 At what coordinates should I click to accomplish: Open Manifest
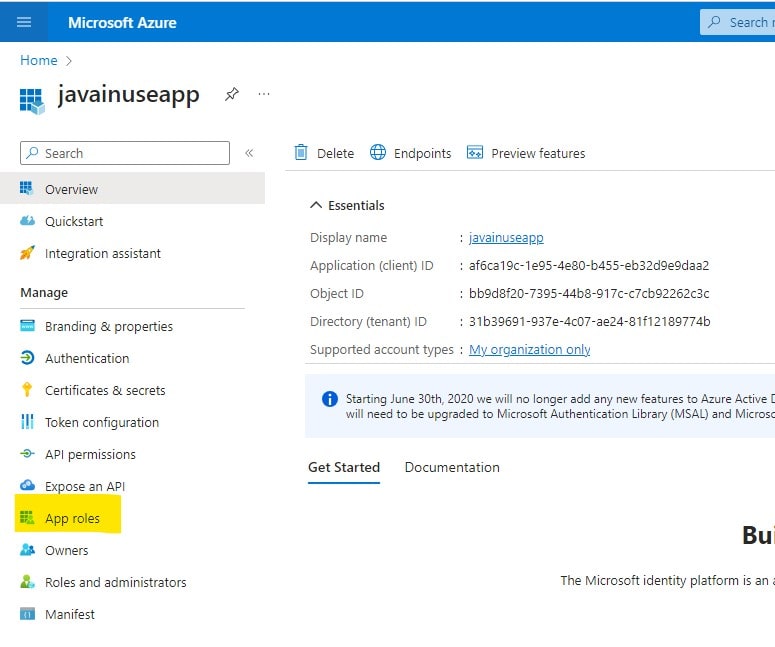[70, 614]
